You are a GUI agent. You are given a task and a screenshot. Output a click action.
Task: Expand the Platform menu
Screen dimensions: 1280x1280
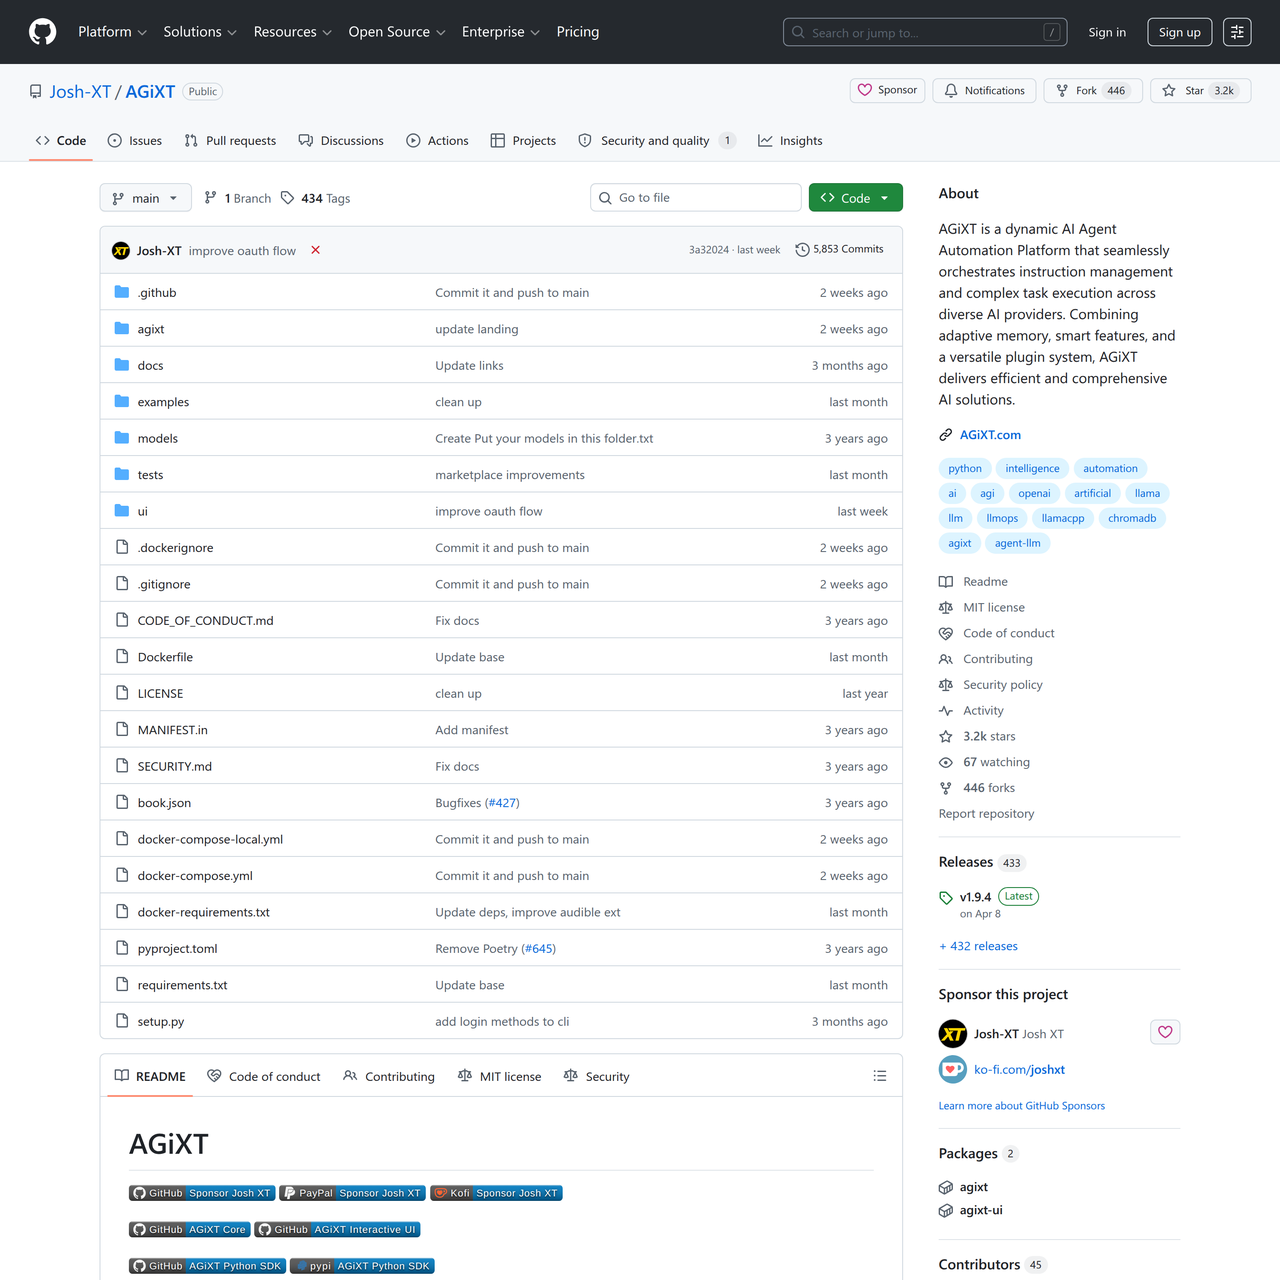click(112, 32)
